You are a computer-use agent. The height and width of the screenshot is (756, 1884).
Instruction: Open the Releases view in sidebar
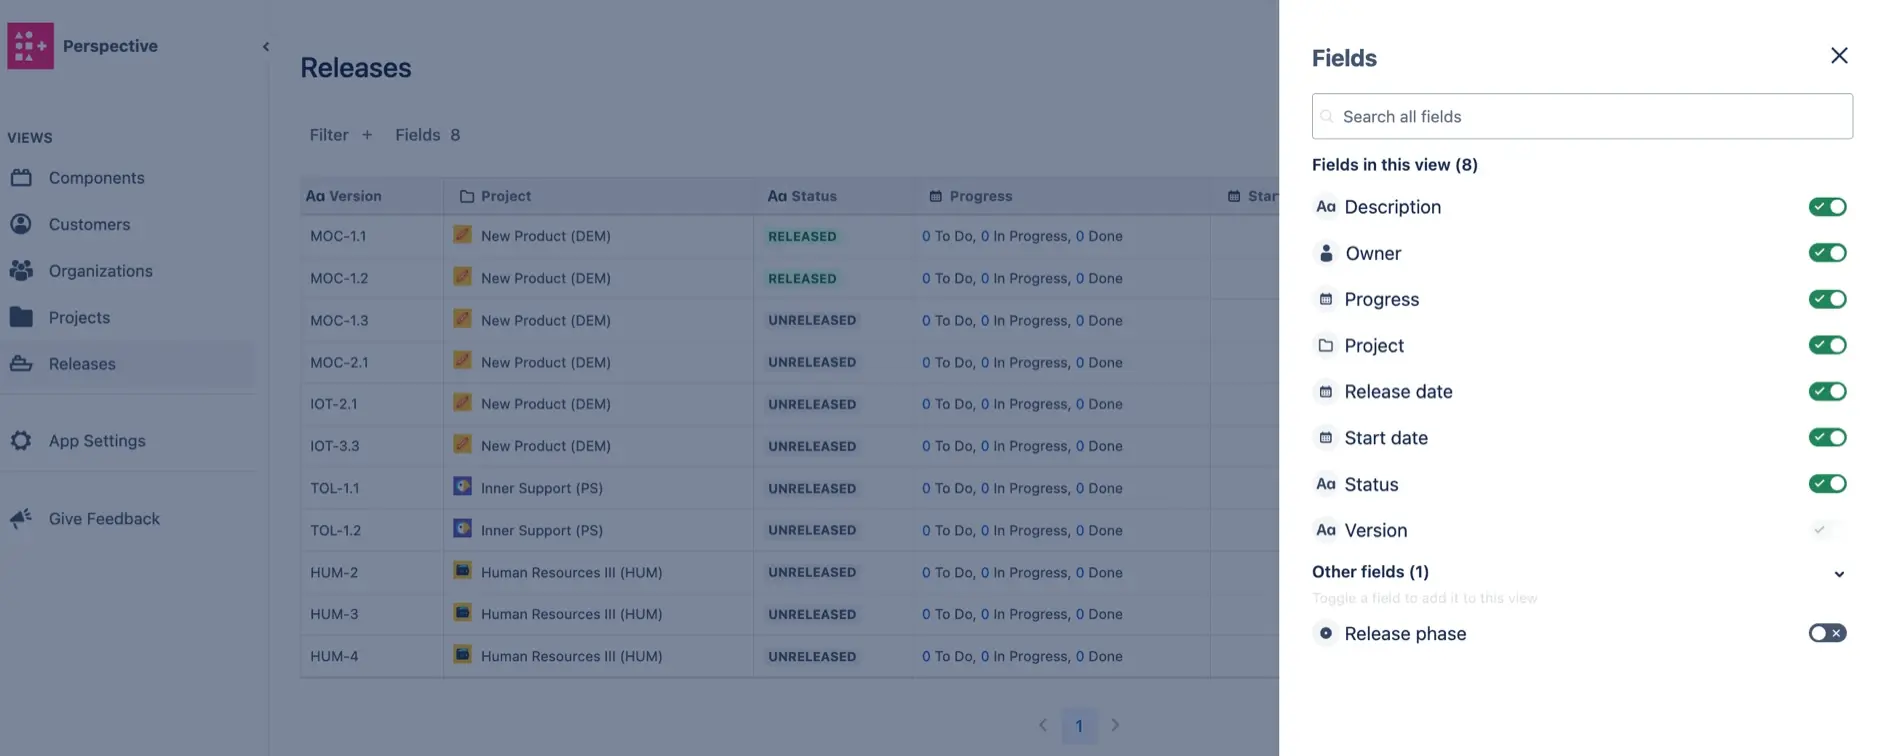point(82,364)
